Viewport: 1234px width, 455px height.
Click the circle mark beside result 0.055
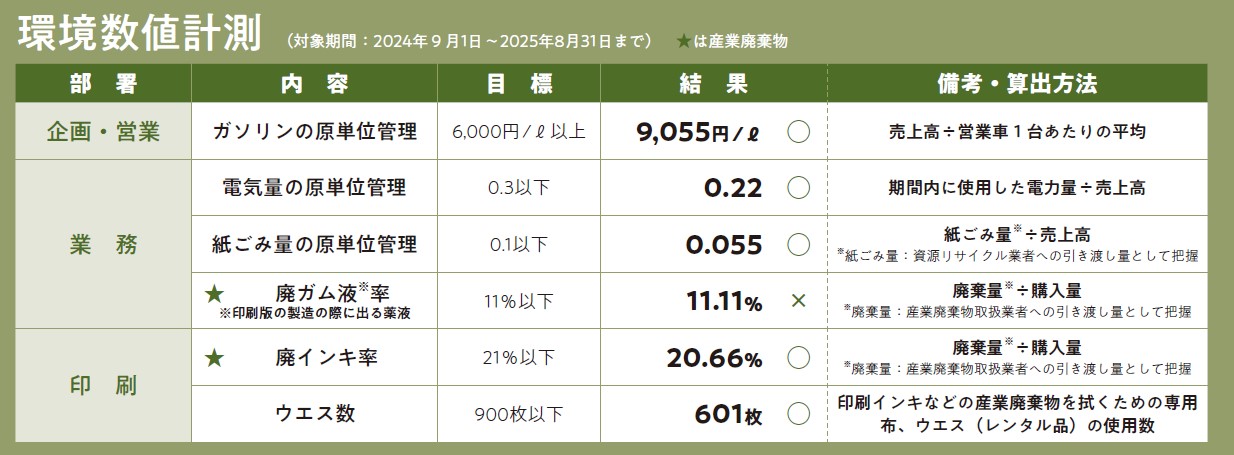tap(798, 244)
